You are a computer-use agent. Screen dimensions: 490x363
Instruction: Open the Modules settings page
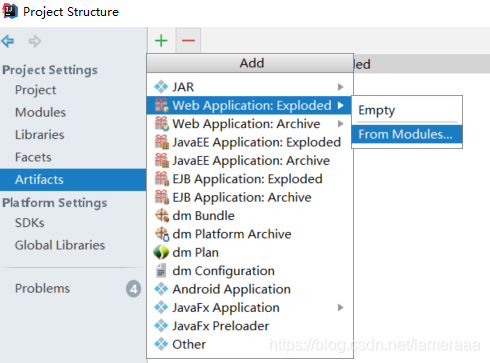click(x=40, y=112)
